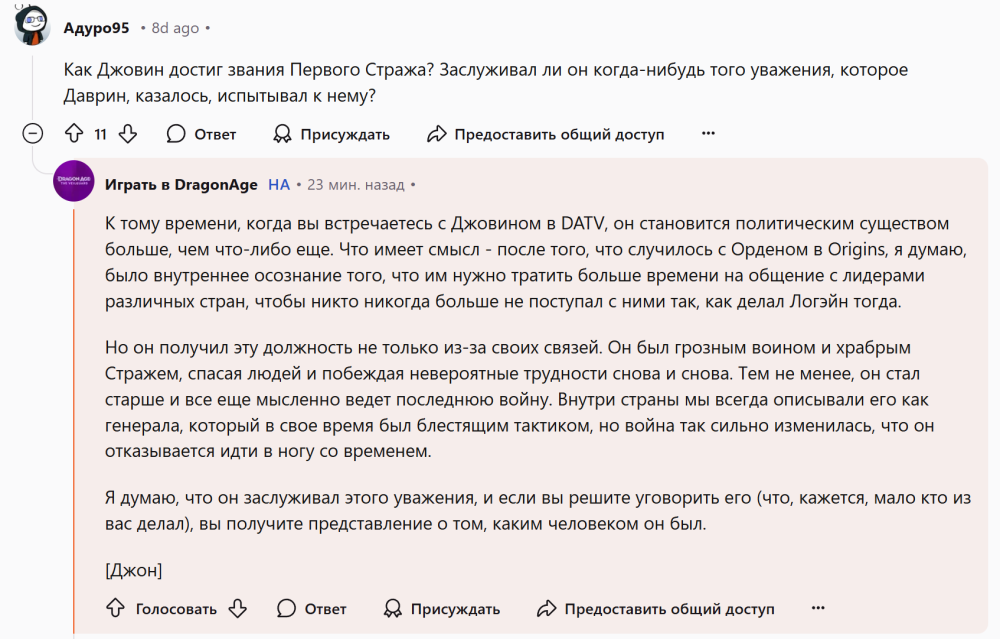The width and height of the screenshot is (1000, 639).
Task: Share the Адуро95 comment
Action: tap(545, 134)
